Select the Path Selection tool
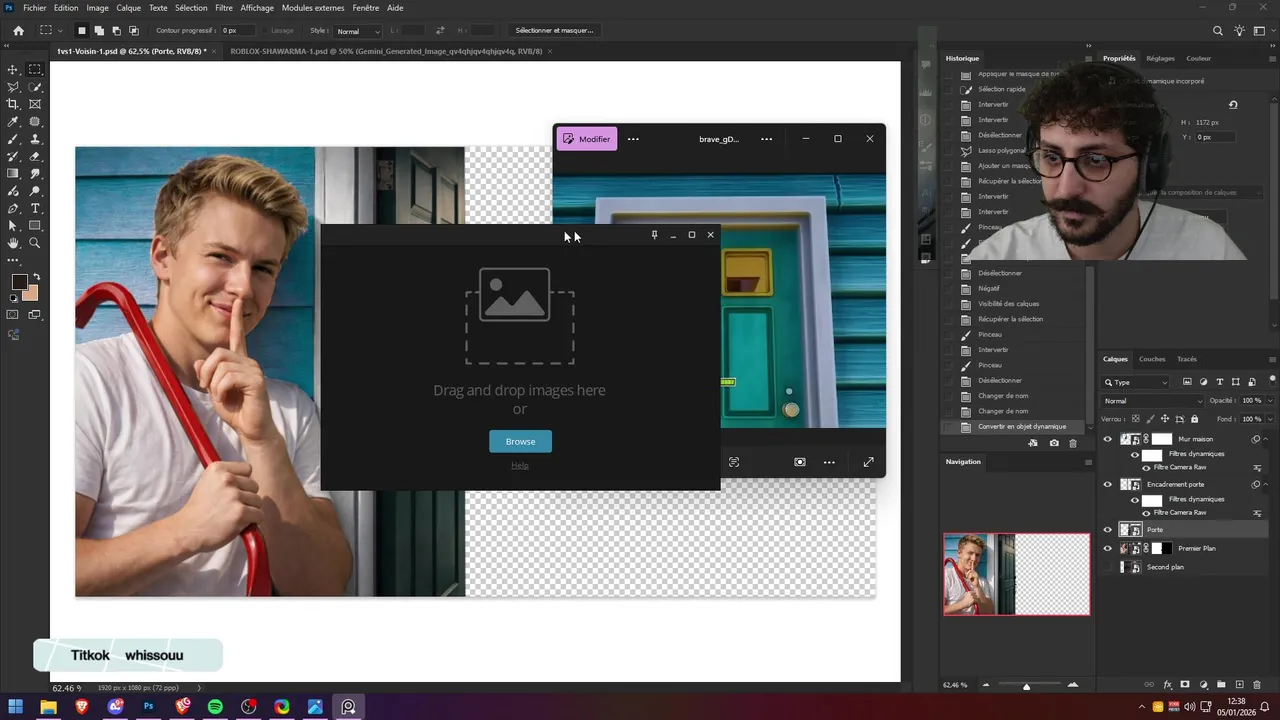The image size is (1280, 720). point(13,226)
